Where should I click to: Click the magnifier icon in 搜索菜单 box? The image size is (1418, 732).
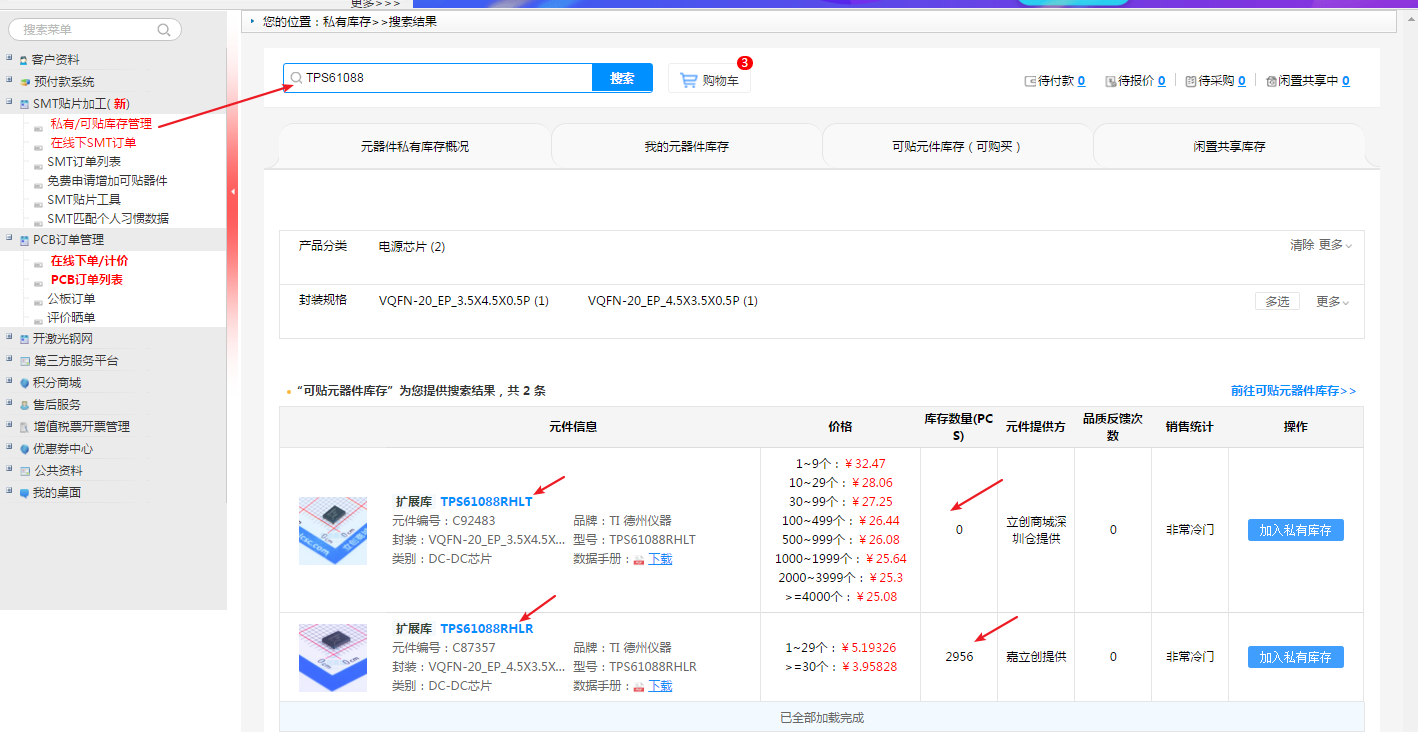pyautogui.click(x=164, y=30)
